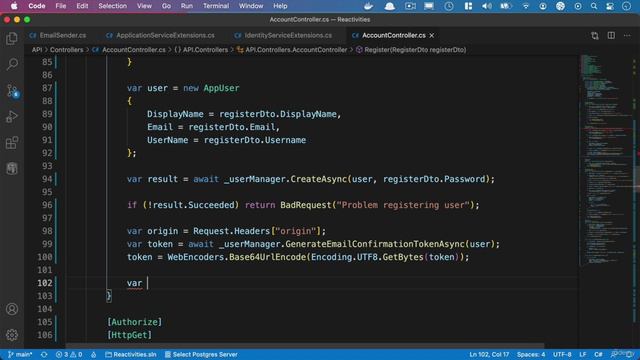640x360 pixels.
Task: Click the horizontal scrollbar under the editor
Action: [x=305, y=346]
